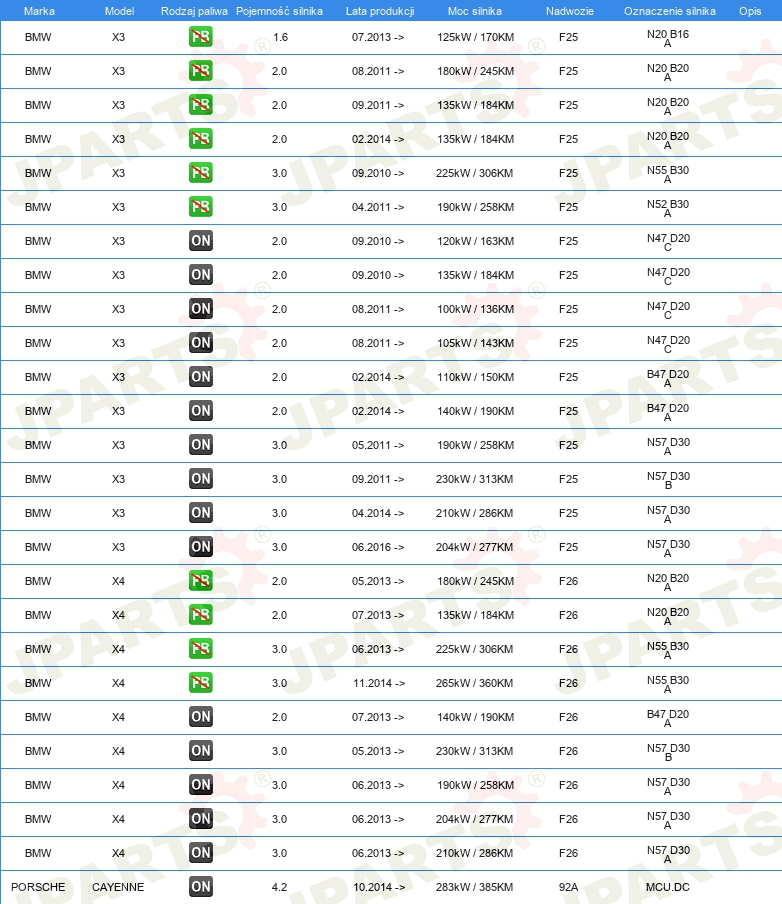The width and height of the screenshot is (782, 904).
Task: Click the N20 B16 A engine code
Action: (x=668, y=38)
